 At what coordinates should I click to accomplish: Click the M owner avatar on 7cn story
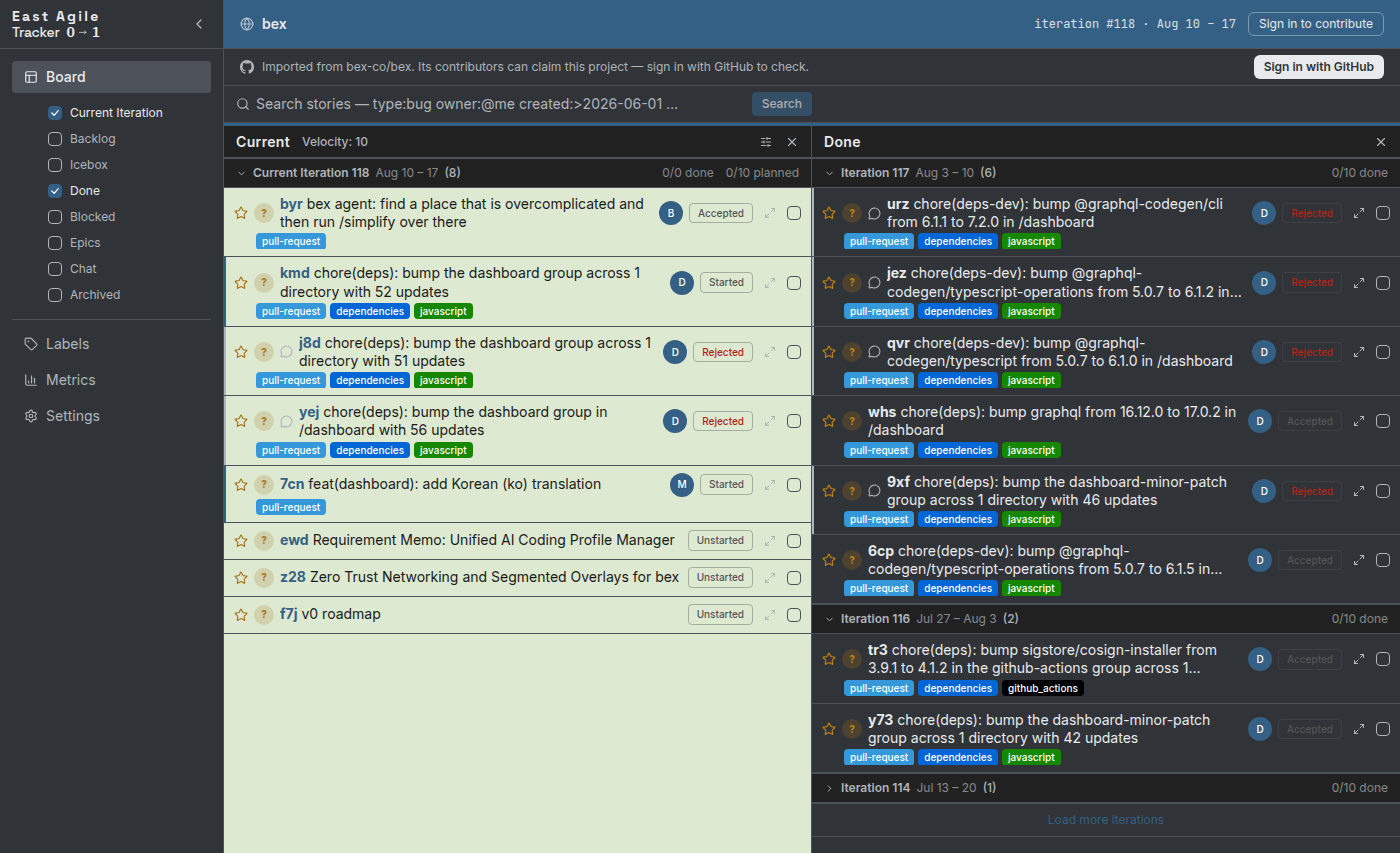click(x=682, y=485)
